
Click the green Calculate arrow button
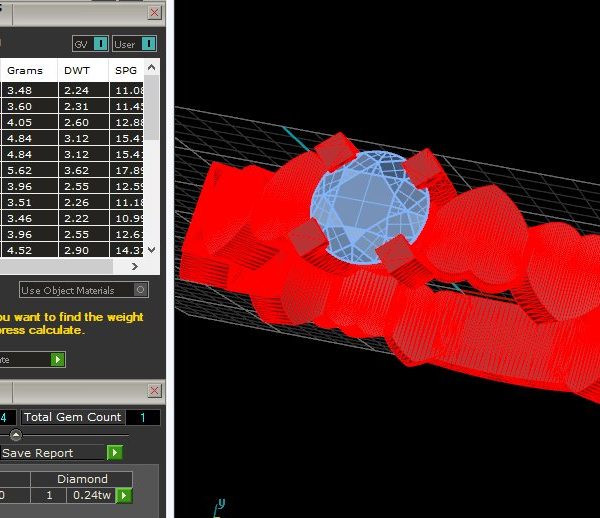click(57, 360)
